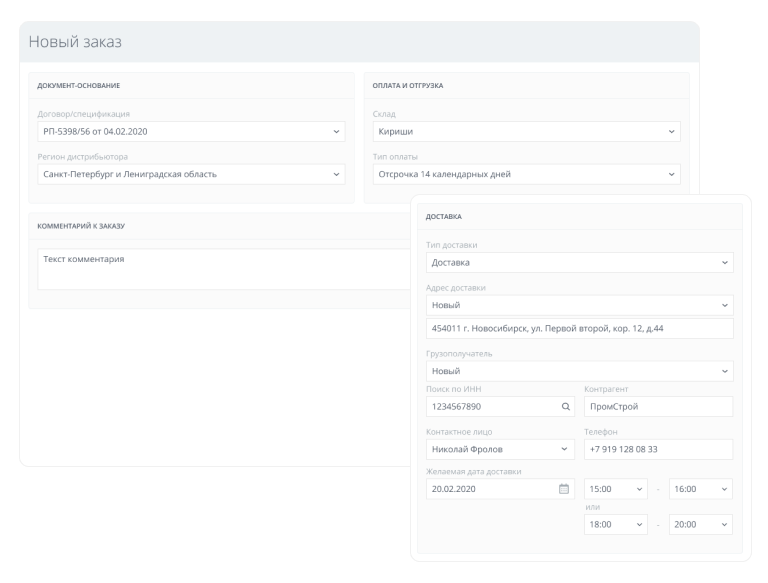Expand the Контактное лицо dropdown
This screenshot has height=583, width=768.
click(500, 449)
